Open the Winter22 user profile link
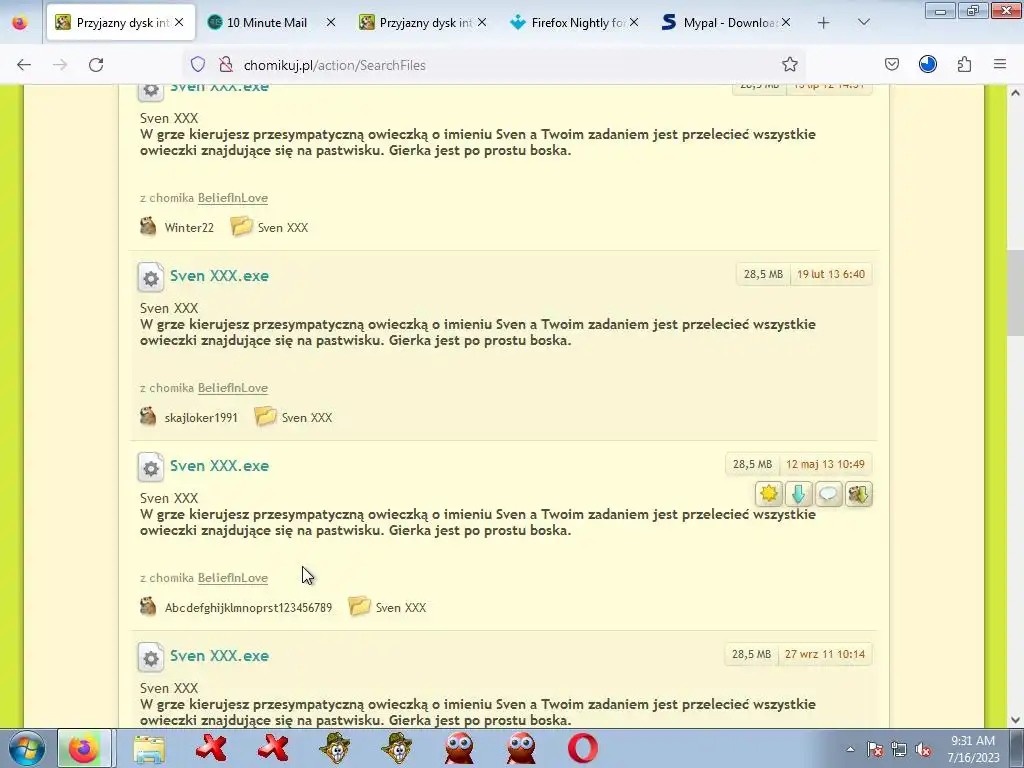 189,227
